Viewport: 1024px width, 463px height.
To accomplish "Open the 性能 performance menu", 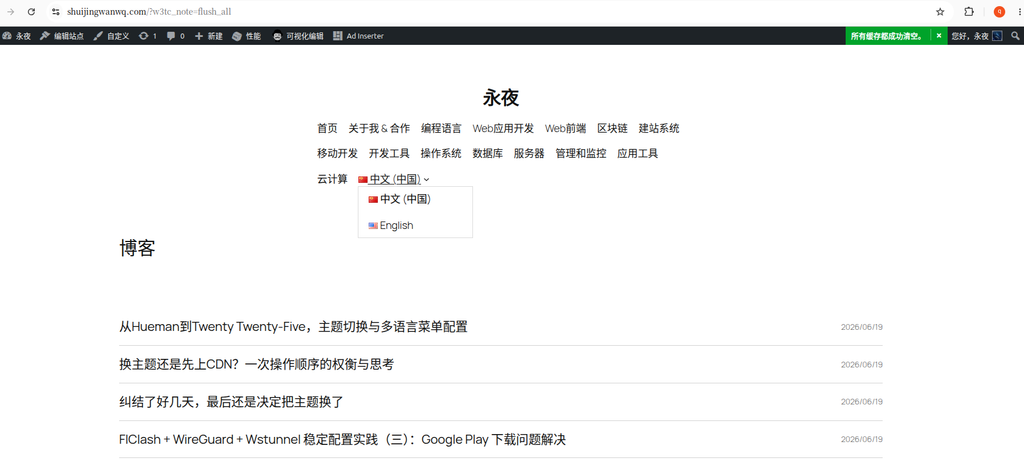I will pos(247,36).
